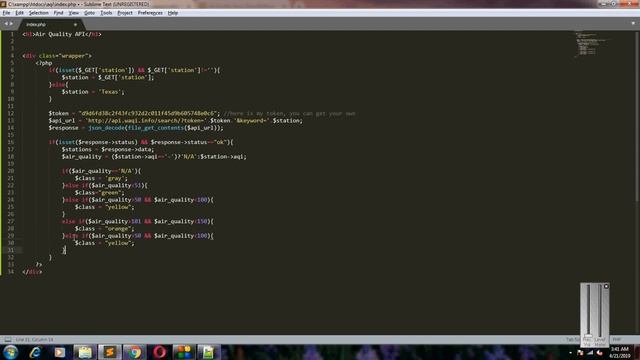The height and width of the screenshot is (360, 640).
Task: Show hidden system tray icons
Action: (x=571, y=353)
